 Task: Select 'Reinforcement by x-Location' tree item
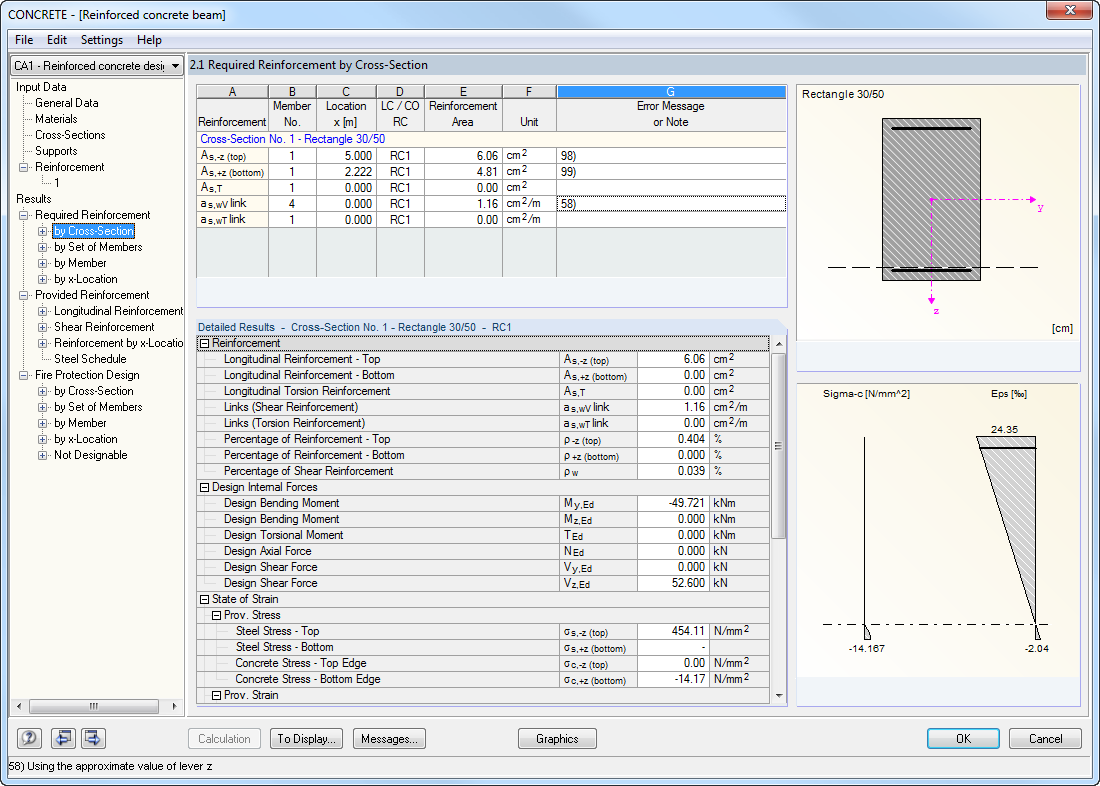click(x=119, y=343)
